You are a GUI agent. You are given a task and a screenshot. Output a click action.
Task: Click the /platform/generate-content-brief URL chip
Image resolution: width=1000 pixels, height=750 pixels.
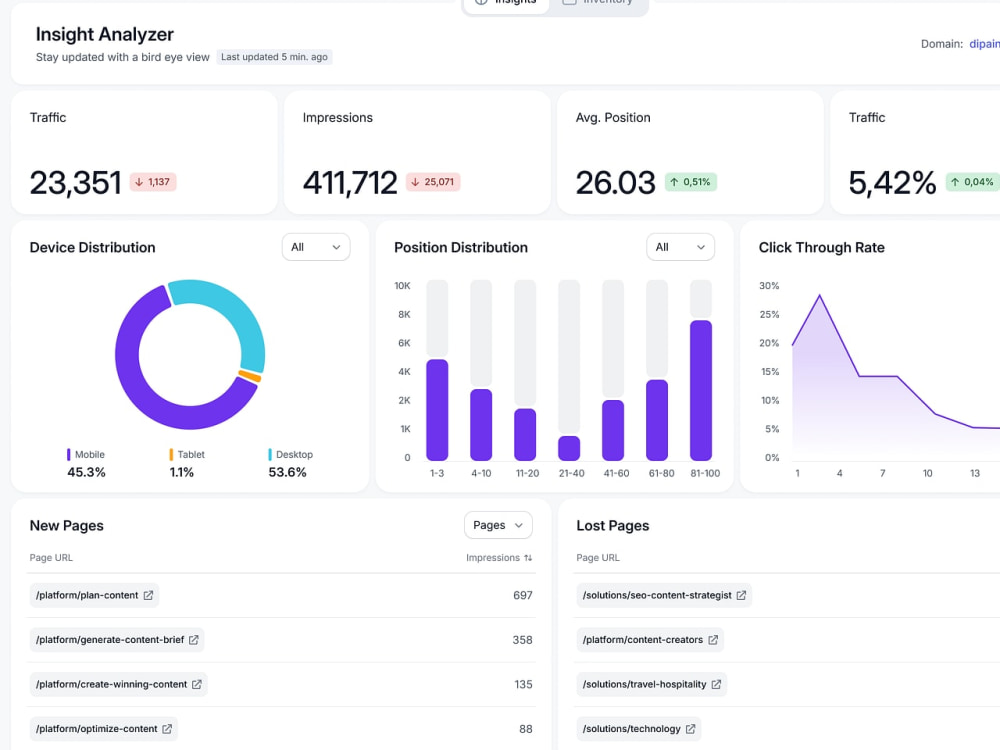tap(117, 640)
